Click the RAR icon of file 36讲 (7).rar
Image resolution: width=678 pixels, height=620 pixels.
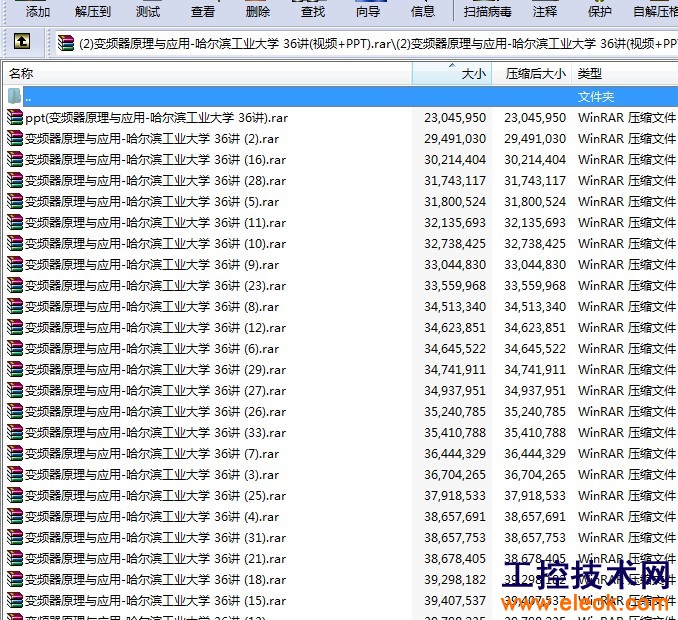[x=15, y=453]
